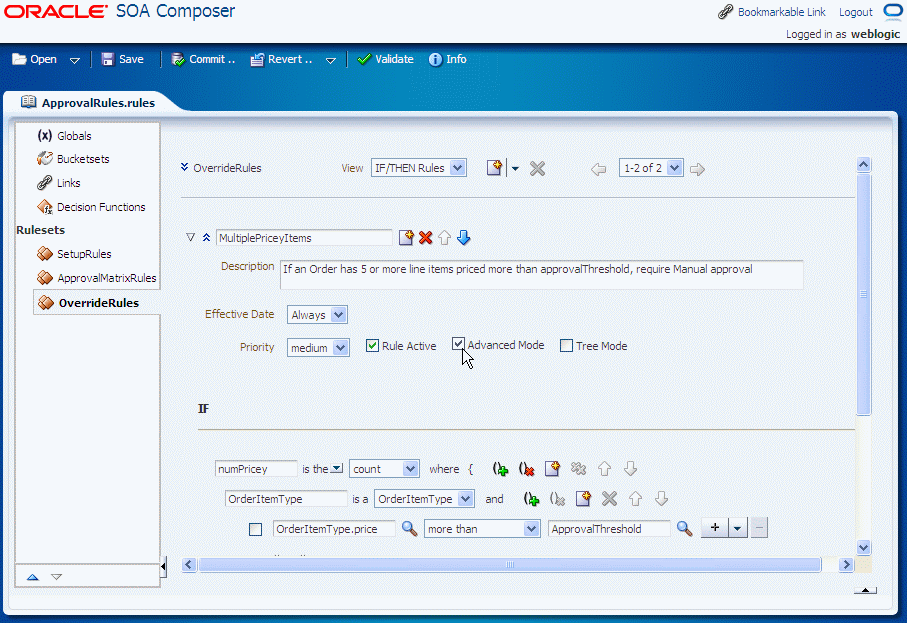Click the Logout link
This screenshot has width=907, height=623.
[856, 12]
